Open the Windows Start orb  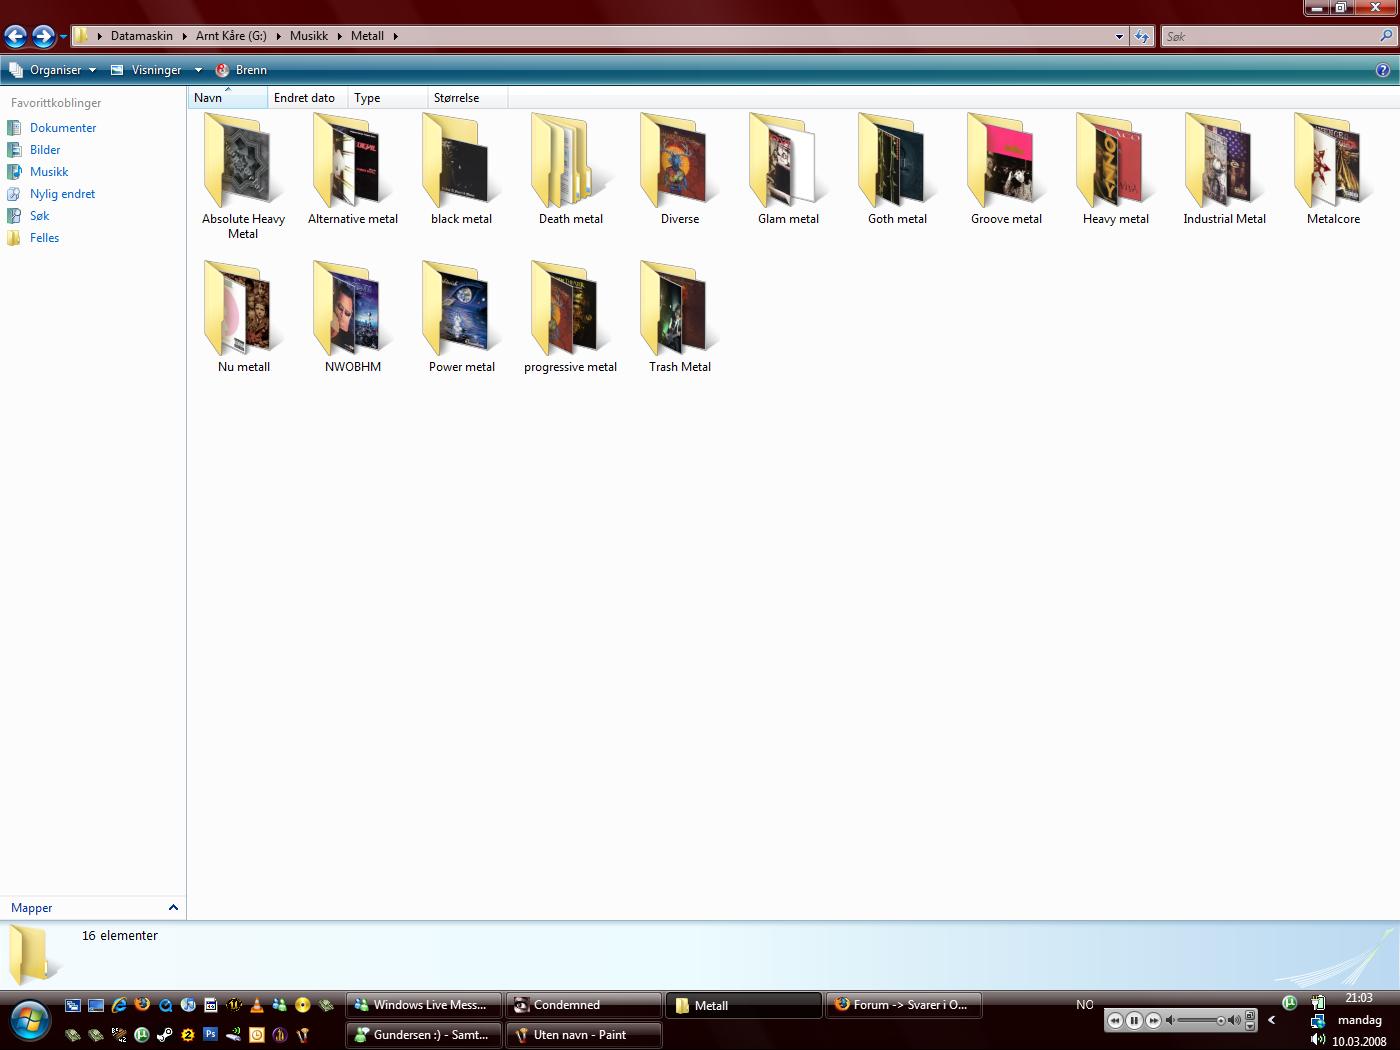(x=30, y=1021)
